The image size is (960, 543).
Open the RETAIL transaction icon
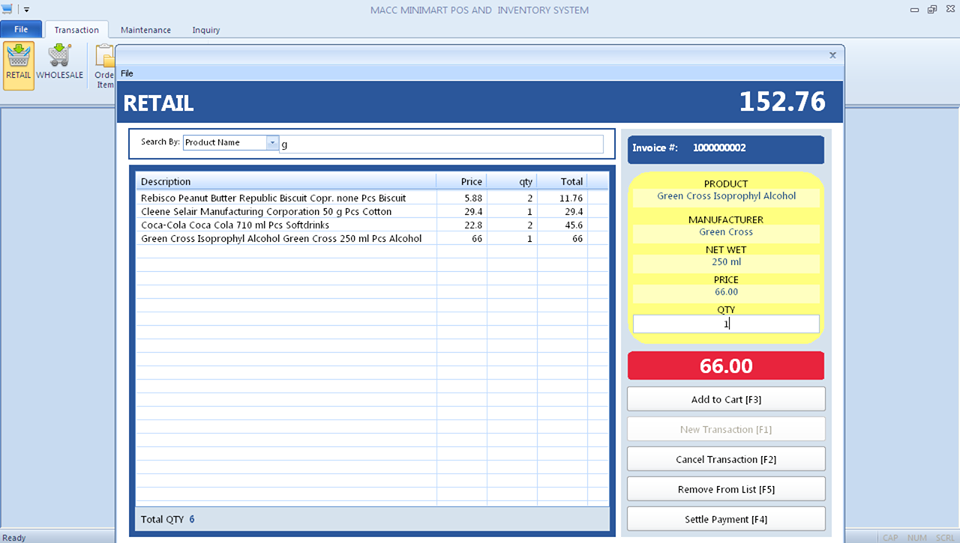coord(18,65)
